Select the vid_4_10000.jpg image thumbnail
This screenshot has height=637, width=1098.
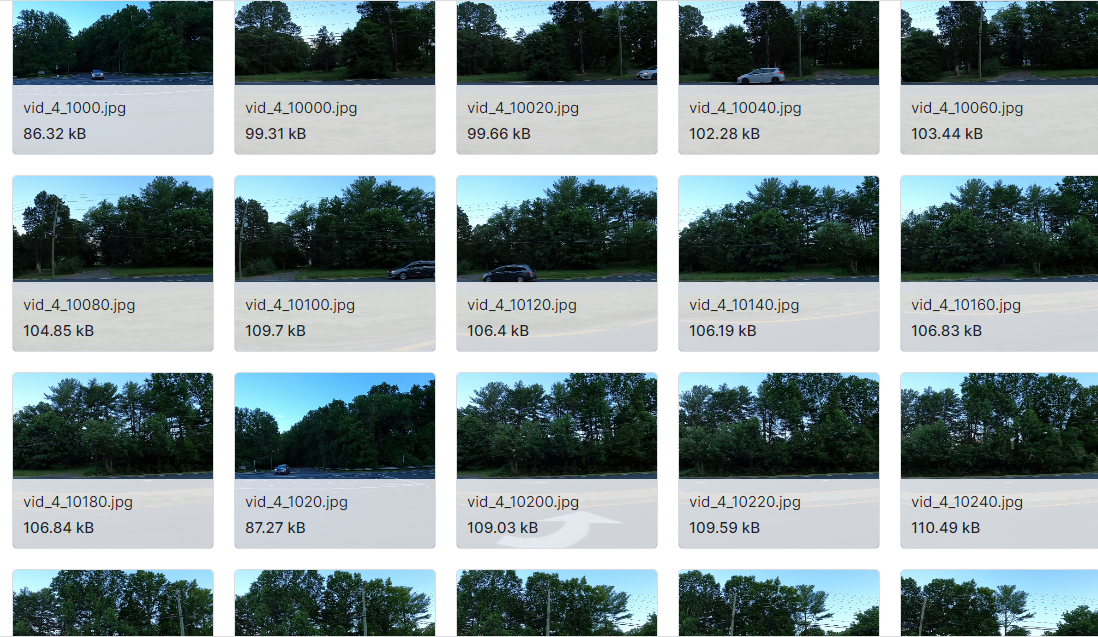335,42
